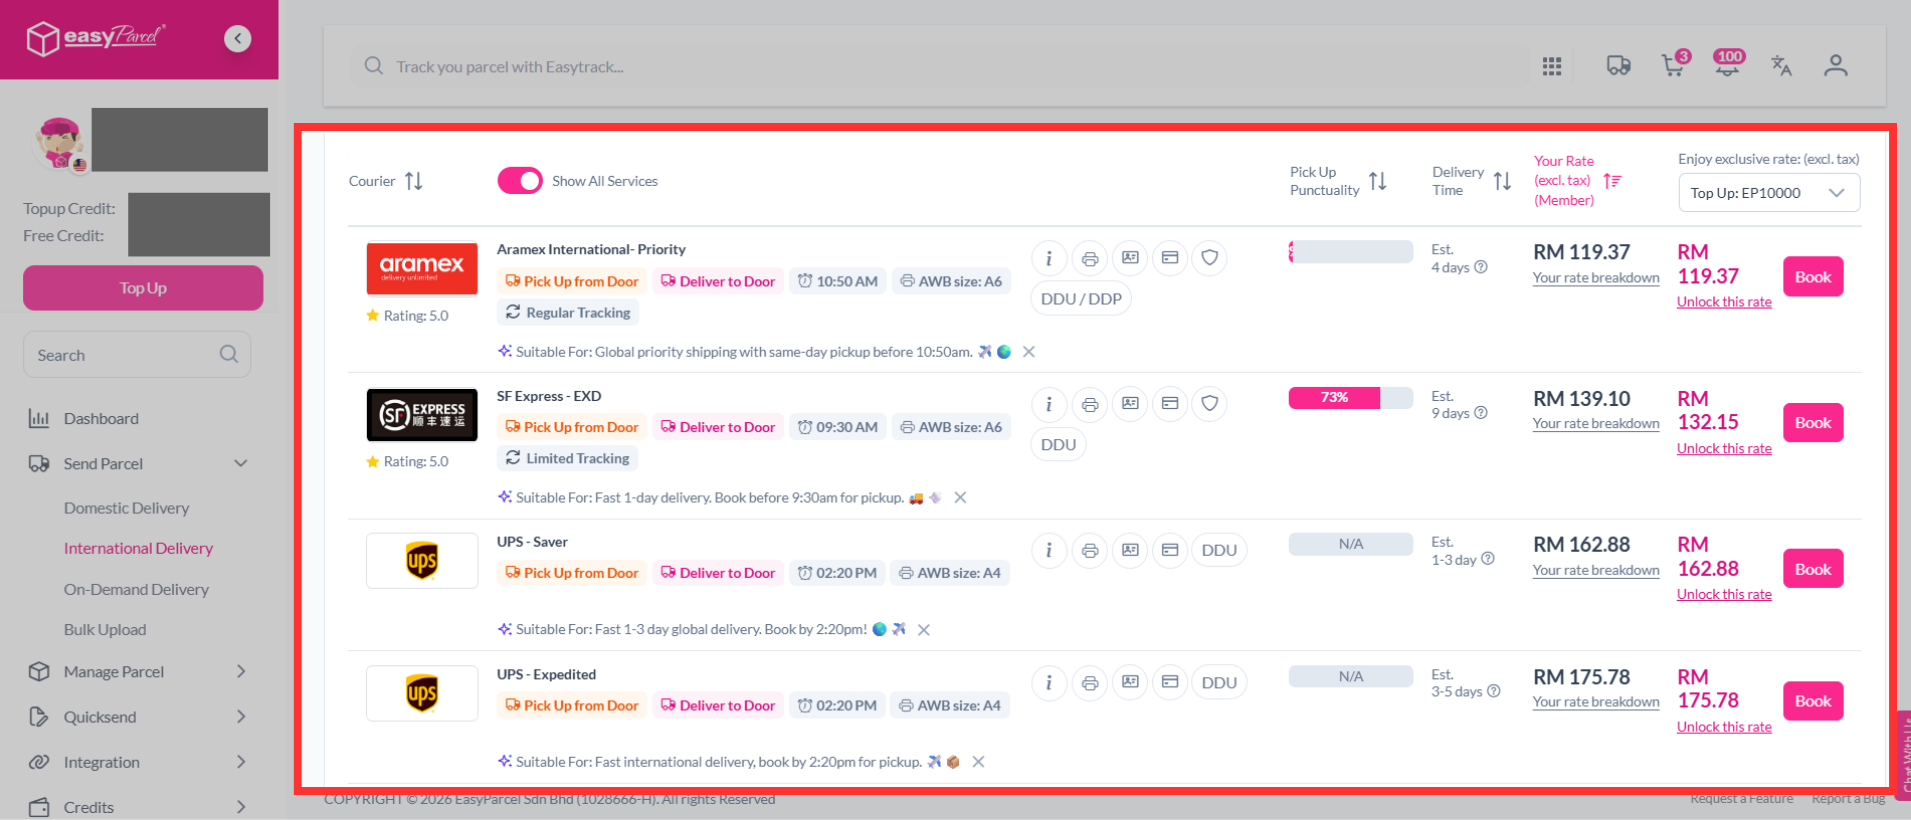This screenshot has height=820, width=1911.
Task: Click the ID card icon in Aramex row
Action: 1130,258
